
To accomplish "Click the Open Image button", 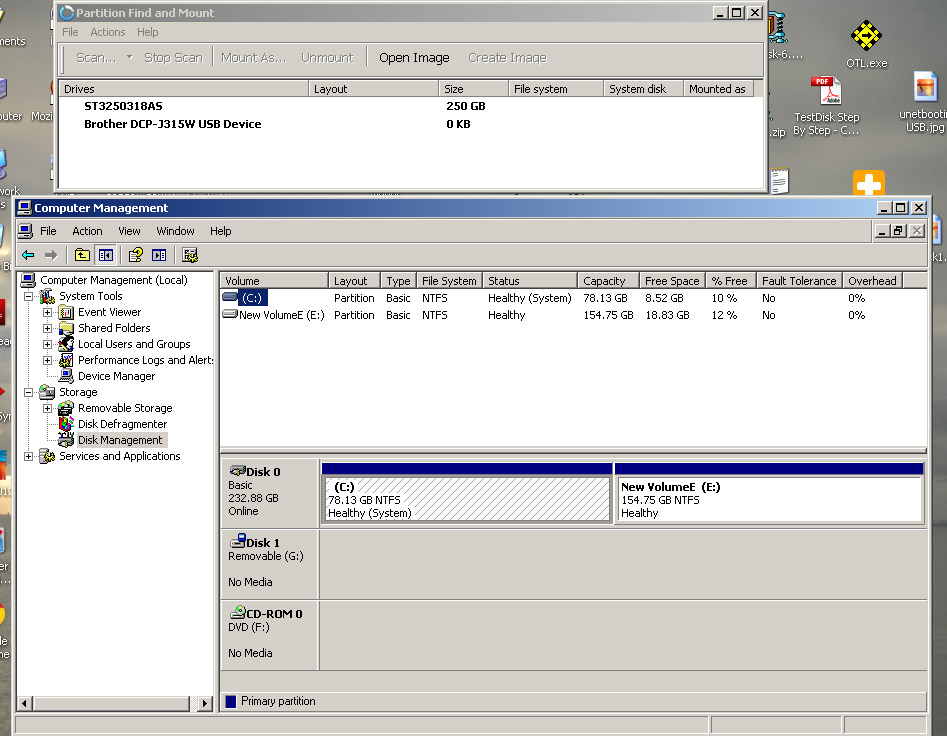I will [414, 57].
